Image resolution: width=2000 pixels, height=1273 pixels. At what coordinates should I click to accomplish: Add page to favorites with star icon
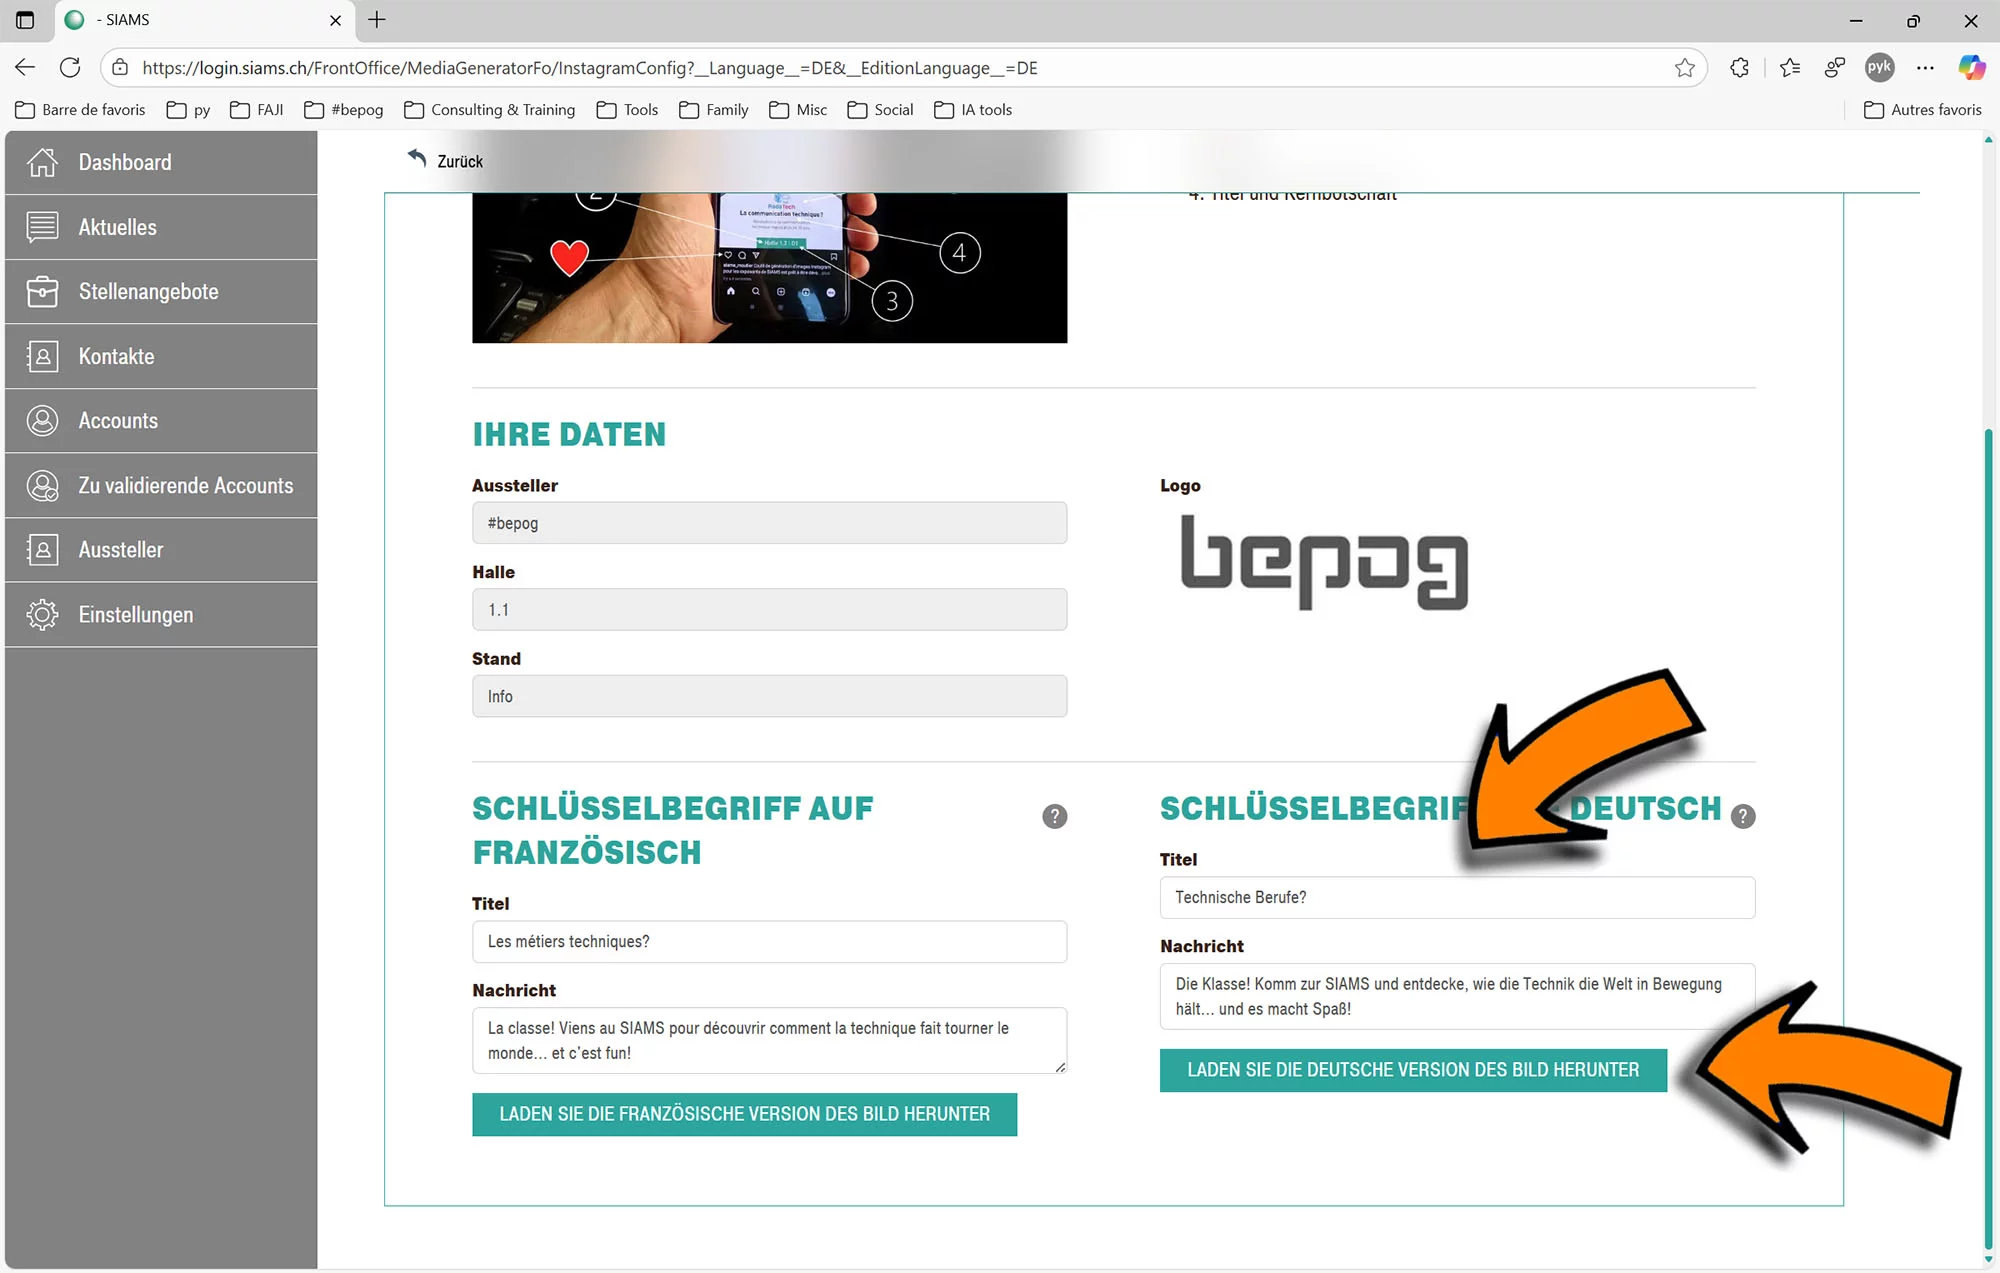[x=1684, y=68]
